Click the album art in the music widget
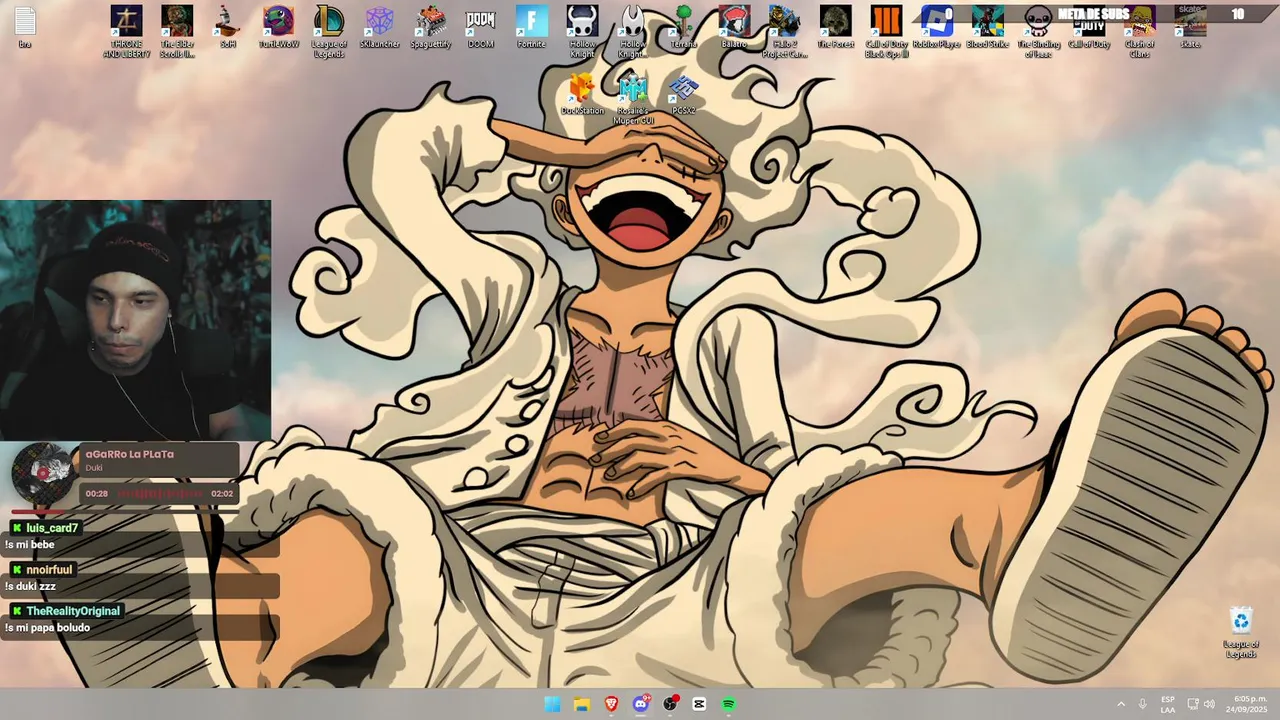Image resolution: width=1280 pixels, height=720 pixels. pyautogui.click(x=43, y=473)
